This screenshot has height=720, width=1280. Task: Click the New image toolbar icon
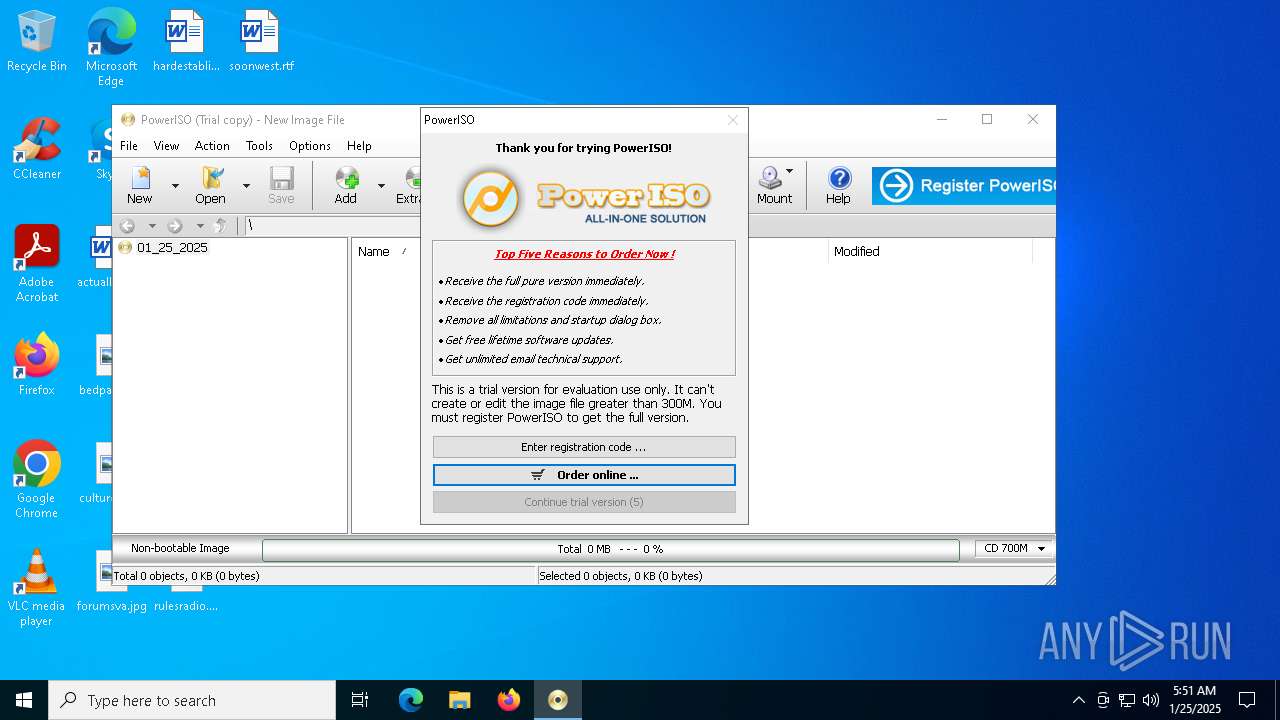140,185
